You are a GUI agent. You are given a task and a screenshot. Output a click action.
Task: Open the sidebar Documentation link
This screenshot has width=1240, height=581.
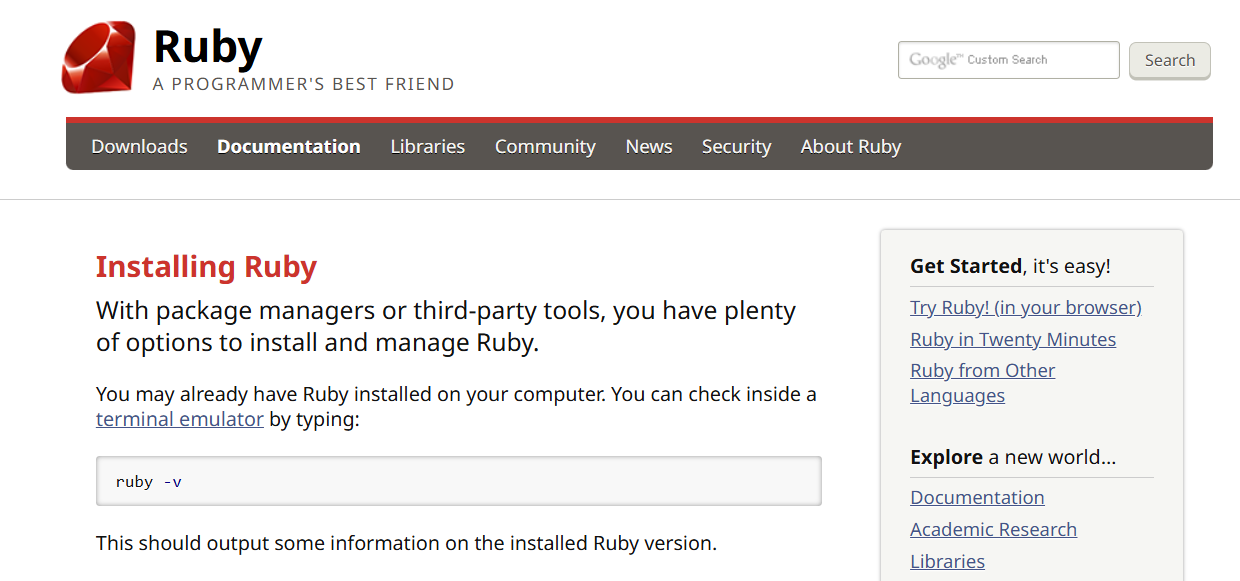[977, 497]
